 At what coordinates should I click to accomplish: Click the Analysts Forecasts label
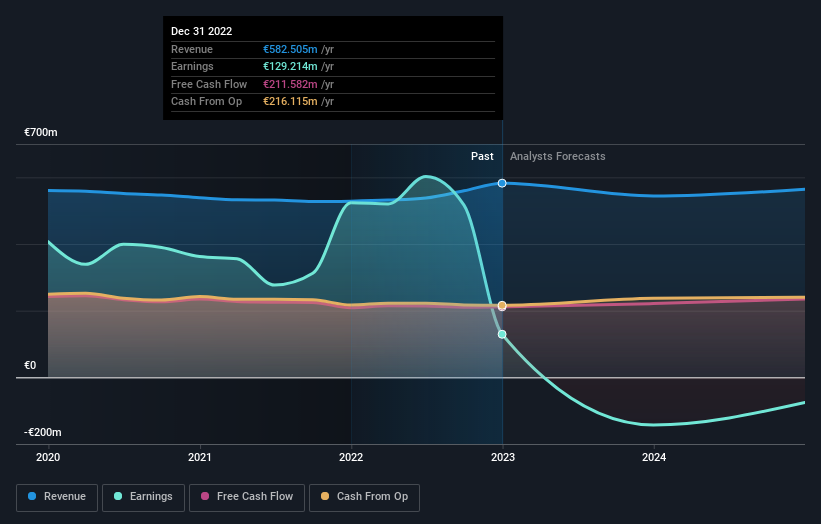pyautogui.click(x=558, y=157)
